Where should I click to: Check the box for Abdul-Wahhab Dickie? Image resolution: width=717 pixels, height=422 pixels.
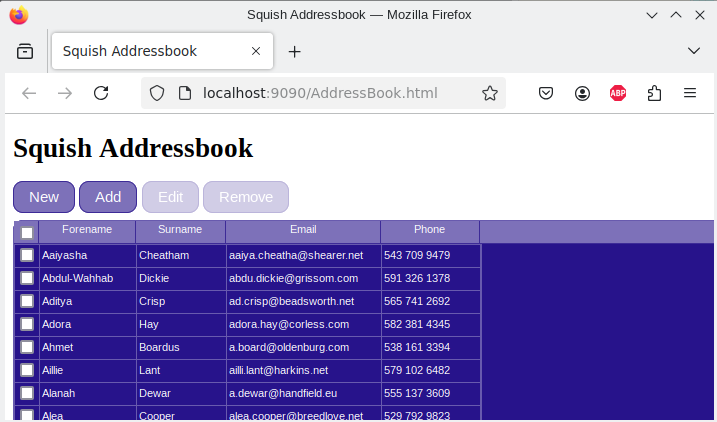pos(27,278)
